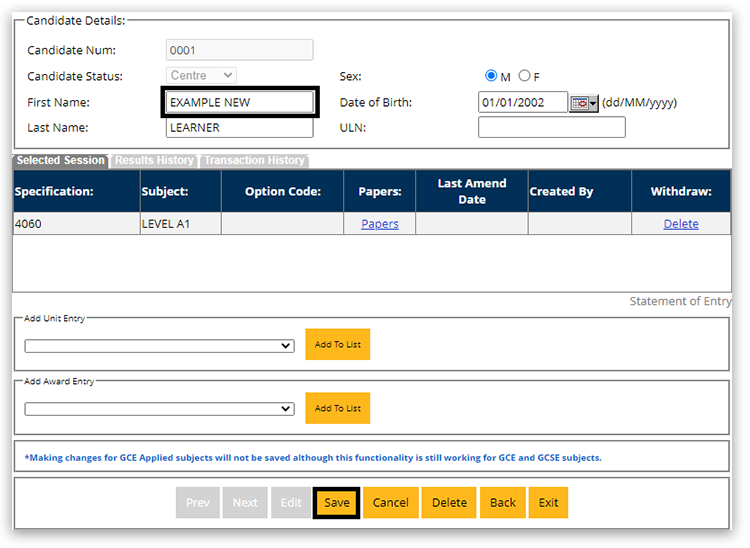
Task: Focus the ULN input field
Action: [x=551, y=127]
